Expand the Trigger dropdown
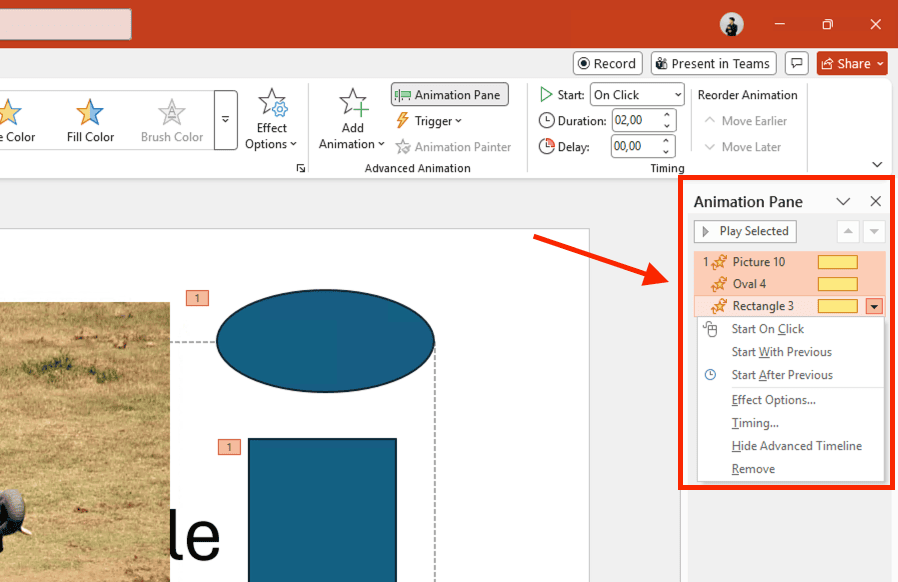Viewport: 898px width, 582px height. tap(430, 121)
